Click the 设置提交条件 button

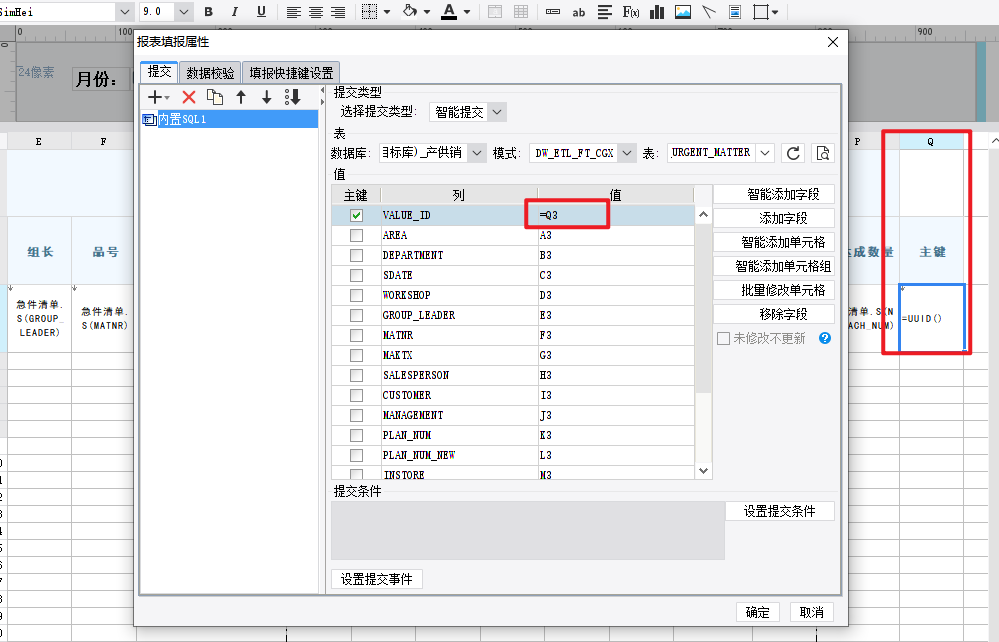(780, 511)
